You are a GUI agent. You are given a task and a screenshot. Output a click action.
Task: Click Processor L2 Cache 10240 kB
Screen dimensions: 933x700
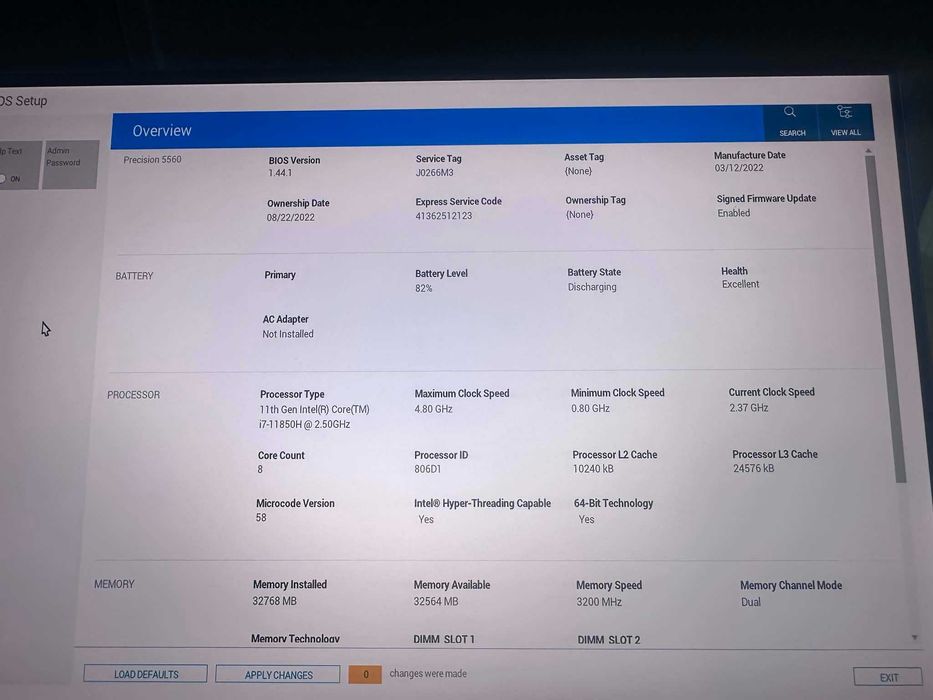(593, 468)
